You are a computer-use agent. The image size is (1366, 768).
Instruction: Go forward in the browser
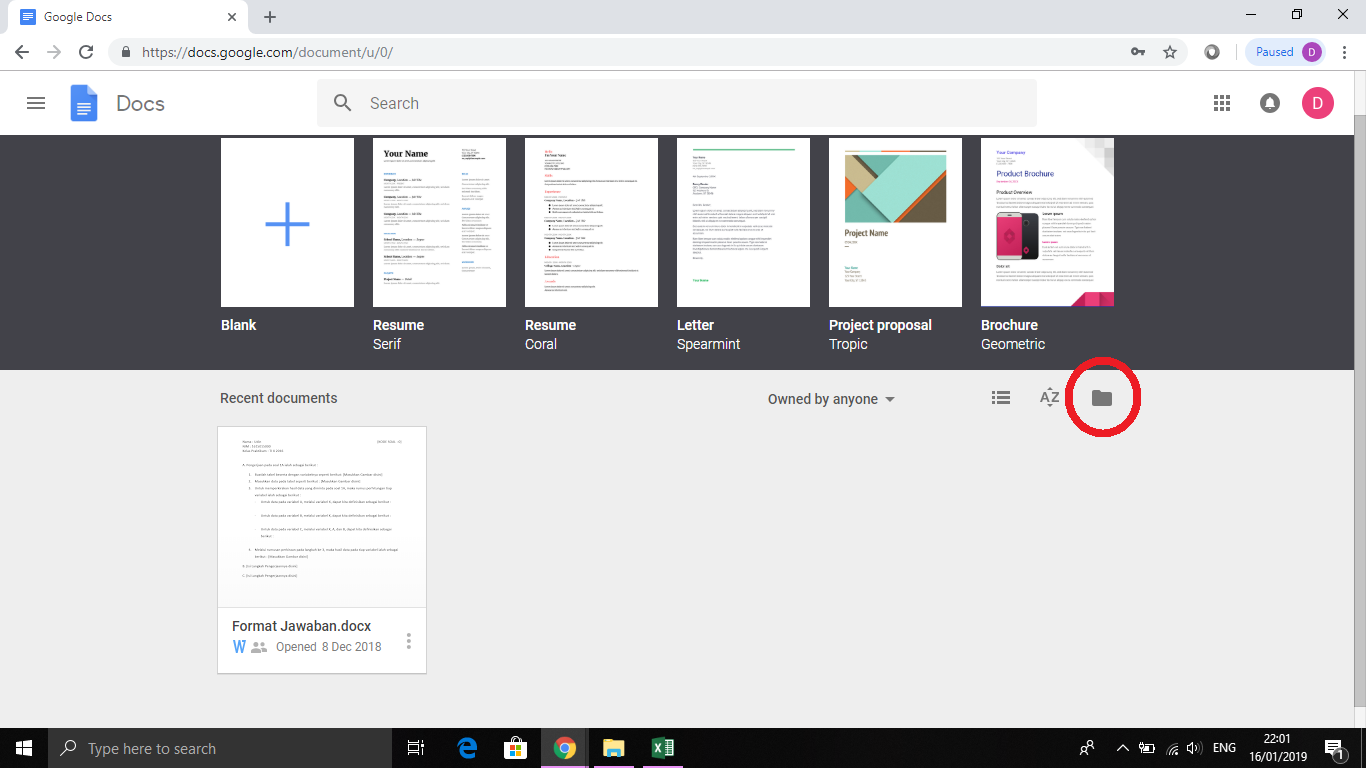tap(54, 52)
